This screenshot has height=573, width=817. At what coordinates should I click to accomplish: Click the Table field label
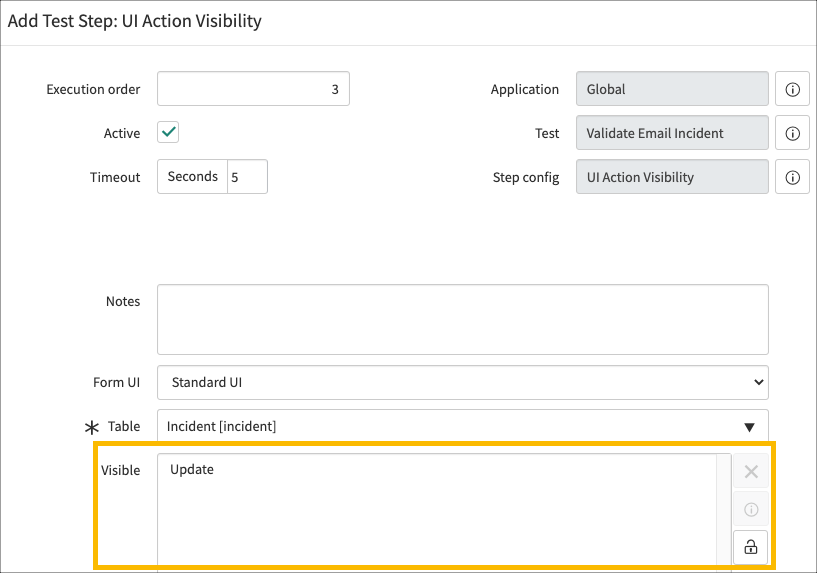124,426
